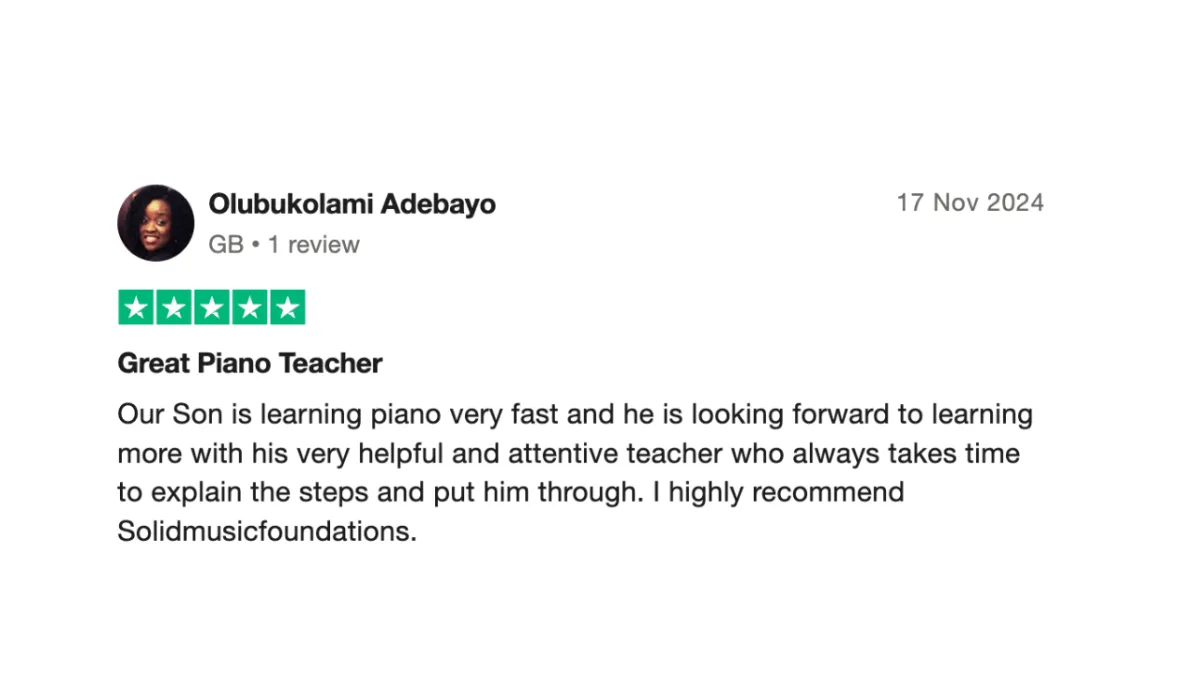This screenshot has width=1200, height=675.
Task: Click the word 'Teacher' in the title
Action: click(330, 363)
